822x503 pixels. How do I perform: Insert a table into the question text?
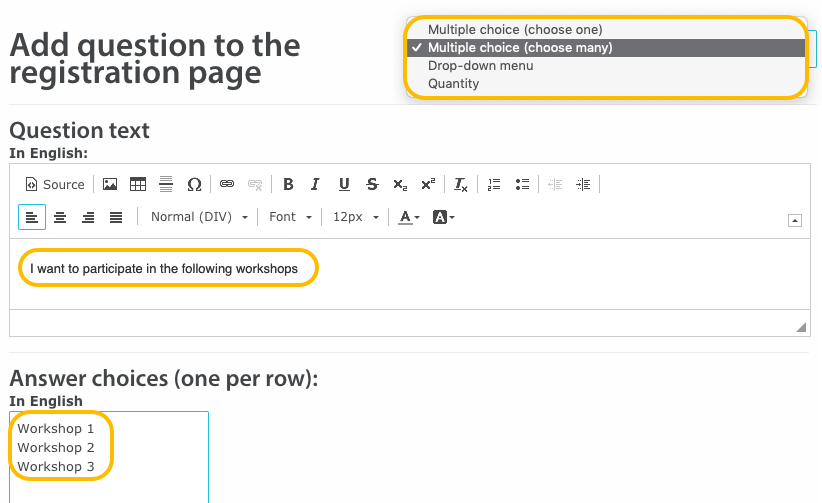coord(138,184)
